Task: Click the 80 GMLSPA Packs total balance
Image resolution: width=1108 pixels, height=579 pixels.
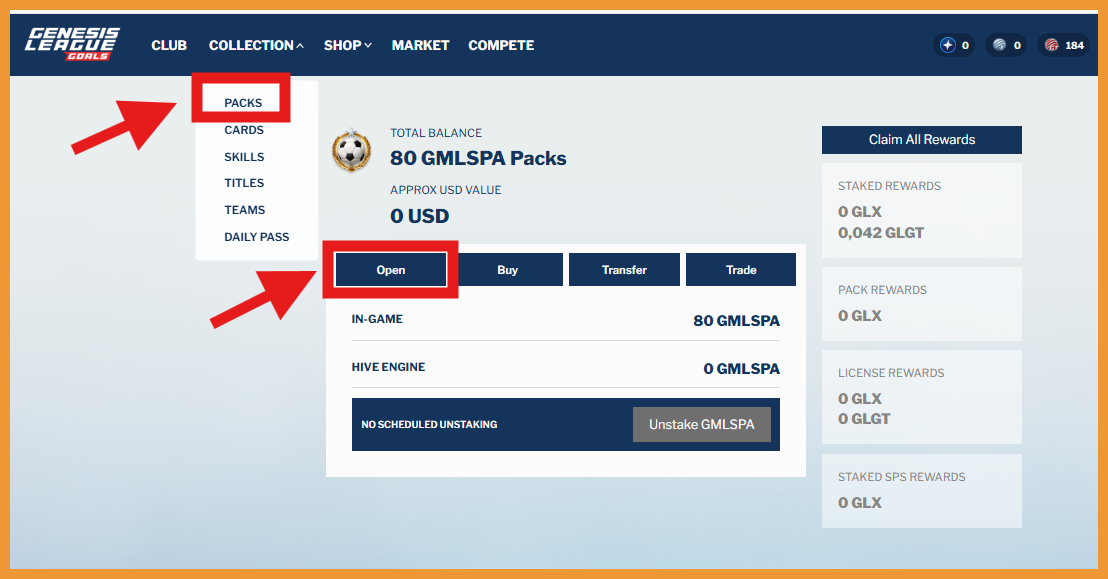Action: coord(478,158)
